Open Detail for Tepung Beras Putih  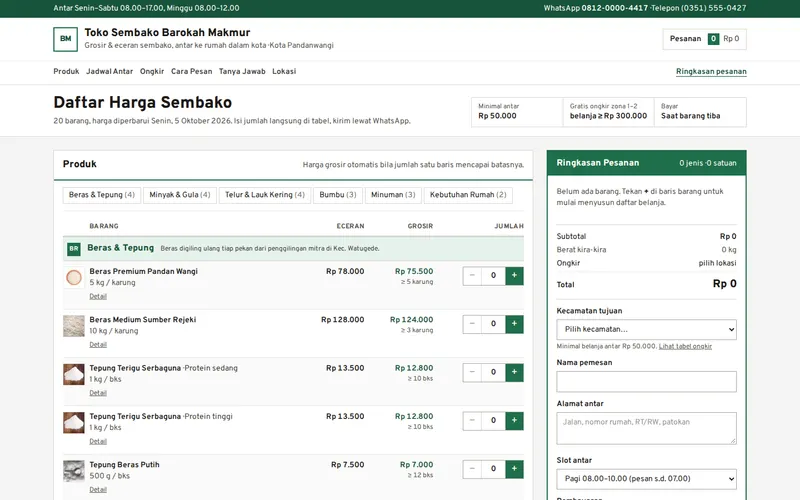point(98,490)
